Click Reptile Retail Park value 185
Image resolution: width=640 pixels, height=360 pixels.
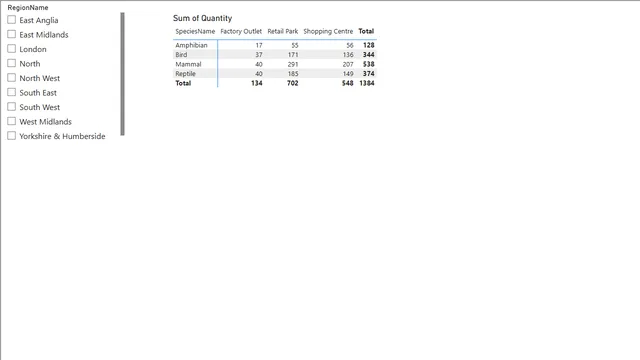click(x=293, y=73)
